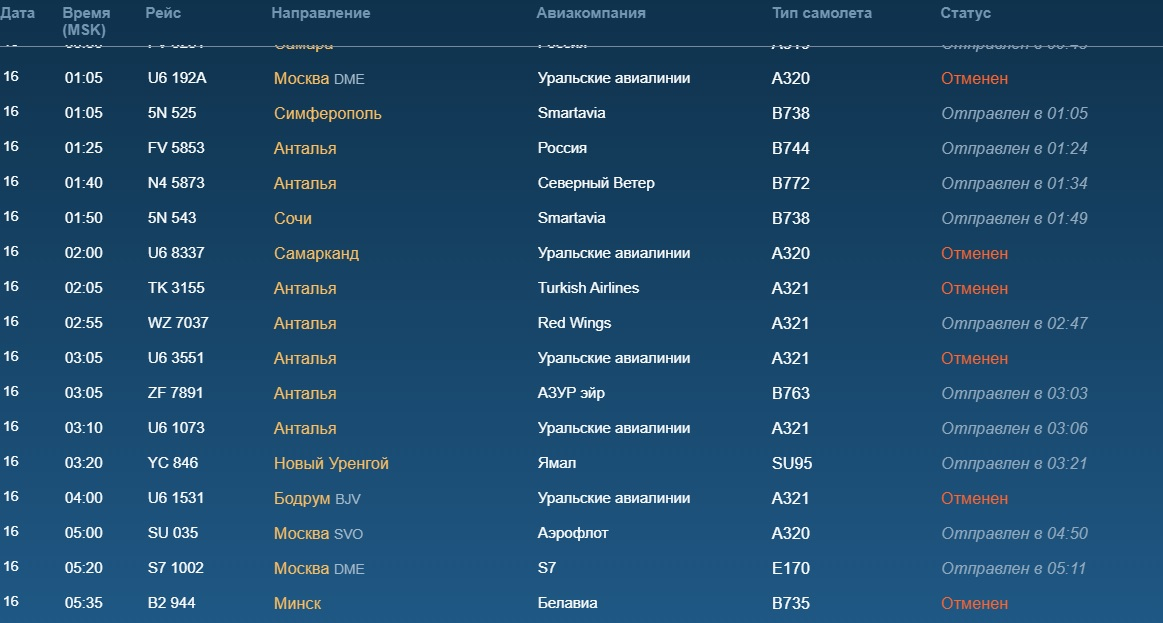Click airline Белавиа

coord(567,603)
